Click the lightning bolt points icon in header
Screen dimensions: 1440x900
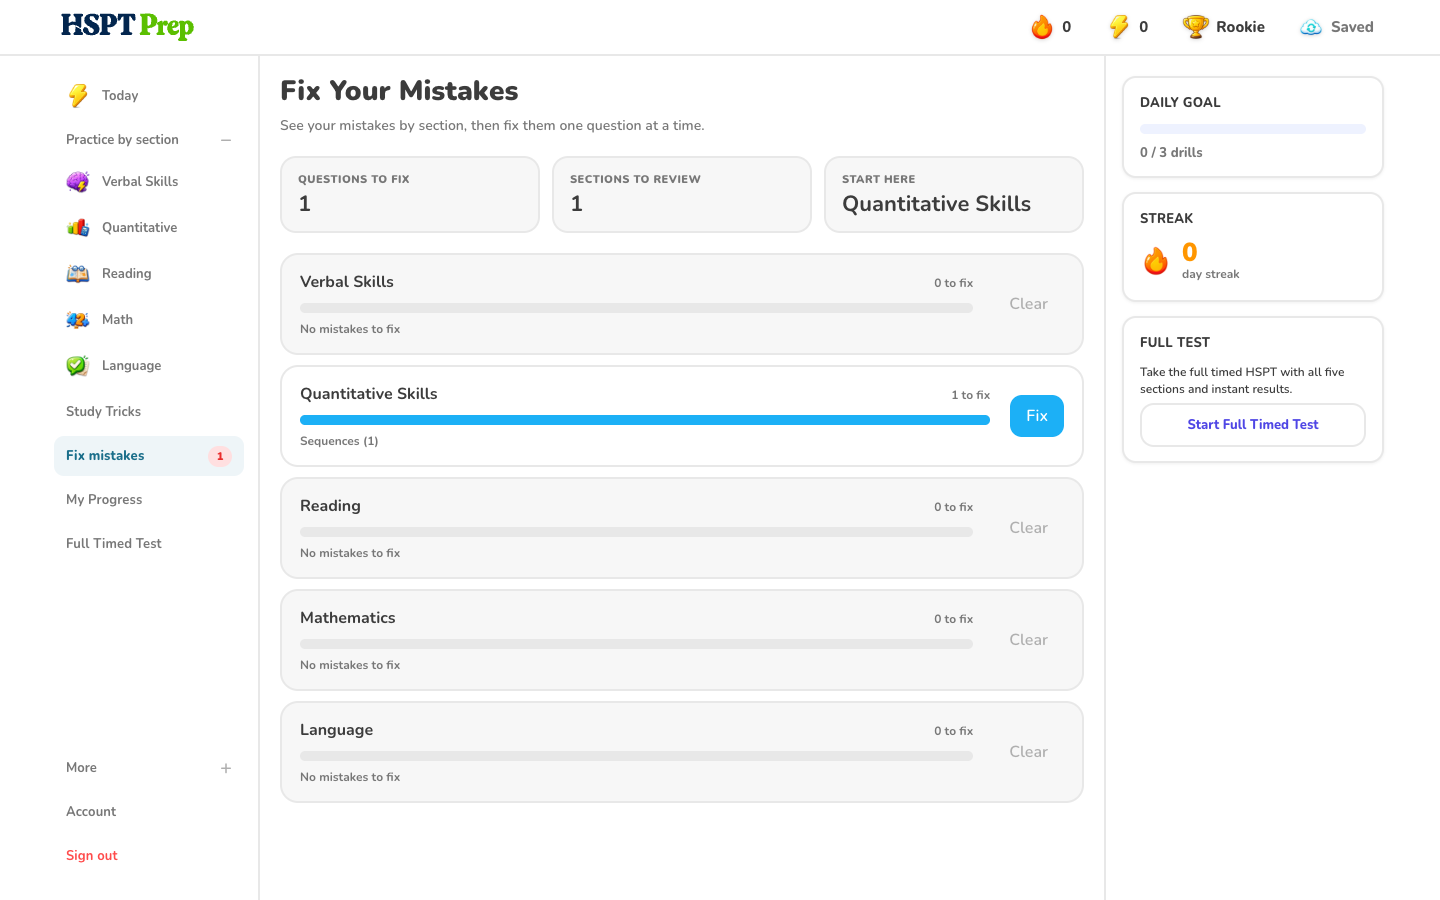click(x=1119, y=27)
